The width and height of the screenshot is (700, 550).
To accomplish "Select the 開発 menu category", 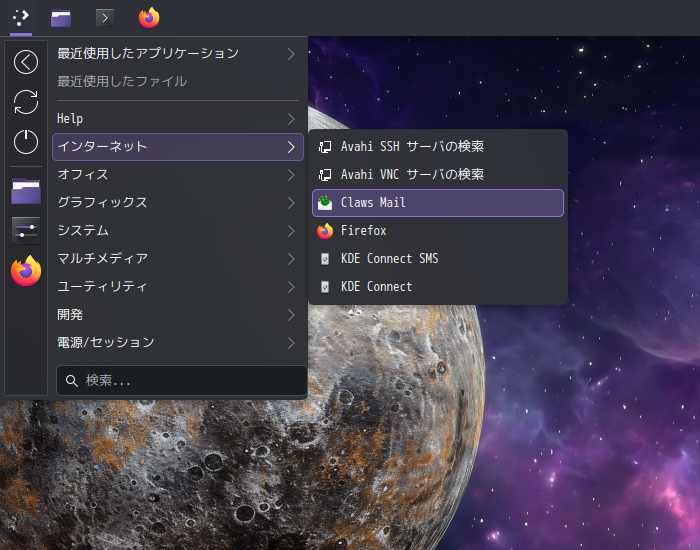I will tap(178, 315).
